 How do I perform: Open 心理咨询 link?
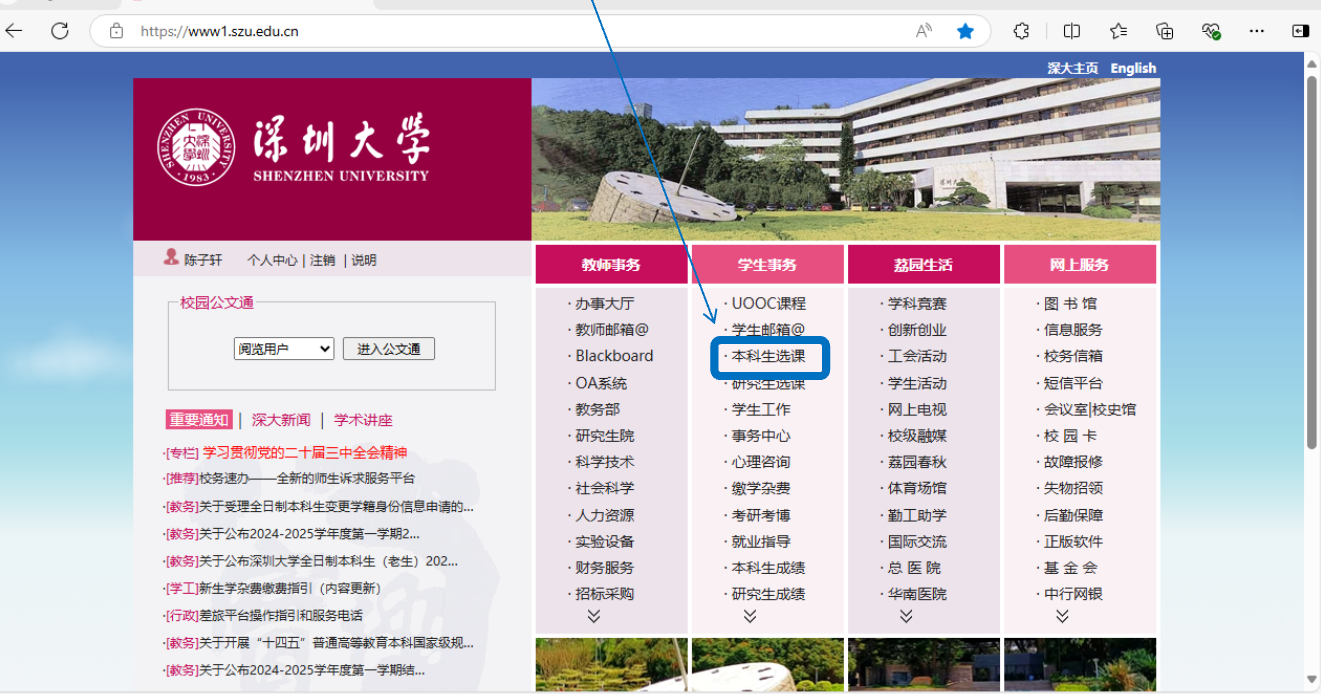760,462
